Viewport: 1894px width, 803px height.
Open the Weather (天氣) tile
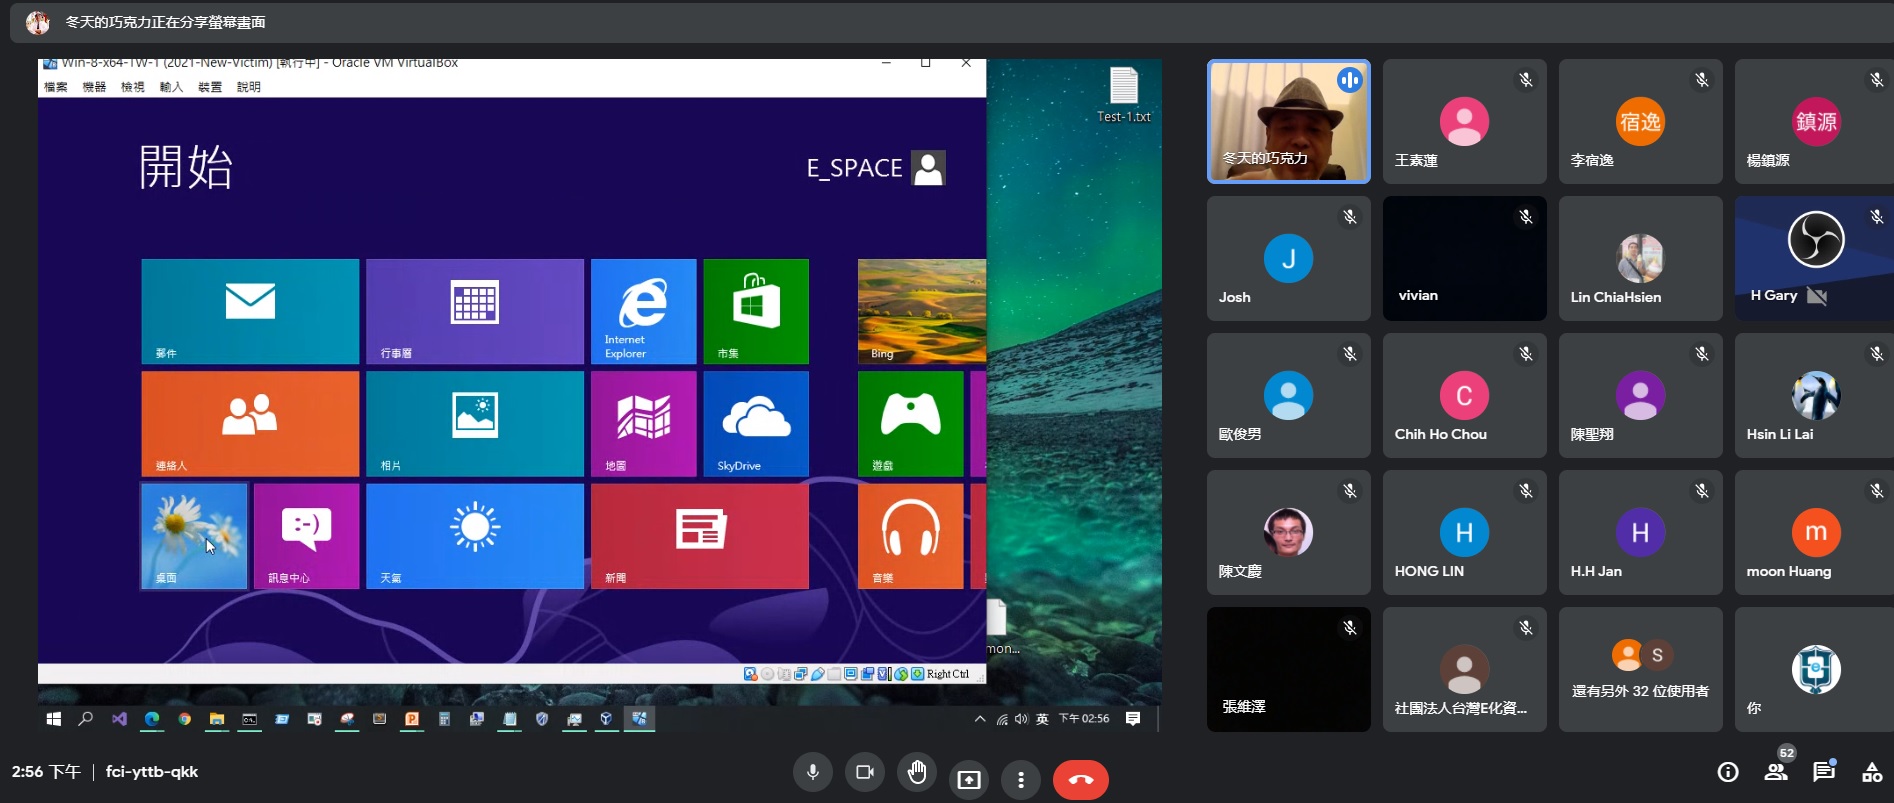(x=475, y=536)
